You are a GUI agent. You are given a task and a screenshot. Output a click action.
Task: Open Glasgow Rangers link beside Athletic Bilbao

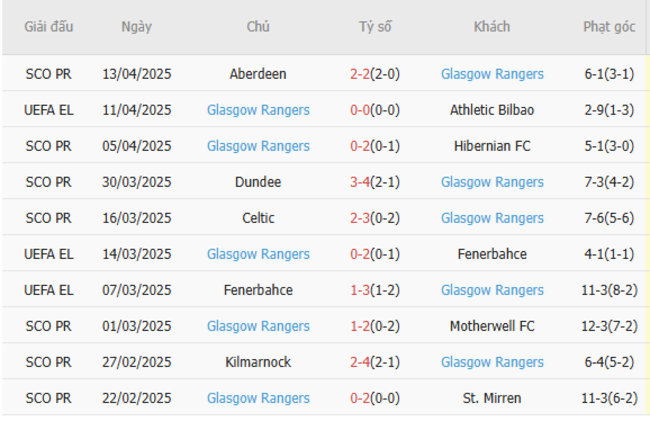258,110
